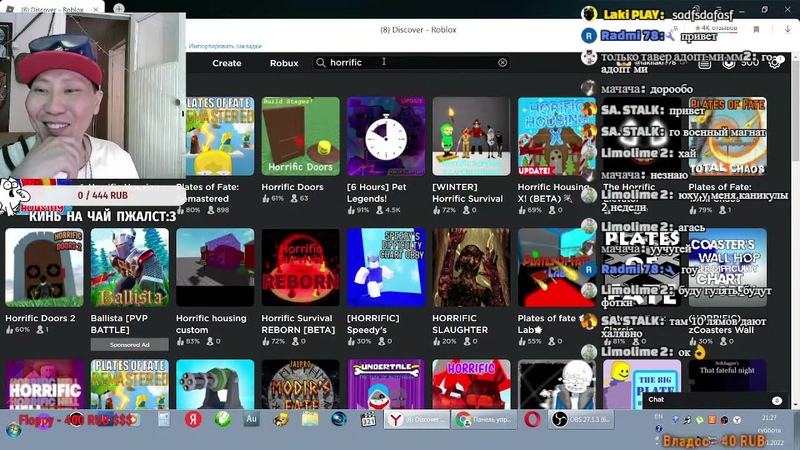Open the Roblox settings gear icon
The height and width of the screenshot is (450, 800).
pyautogui.click(x=774, y=63)
